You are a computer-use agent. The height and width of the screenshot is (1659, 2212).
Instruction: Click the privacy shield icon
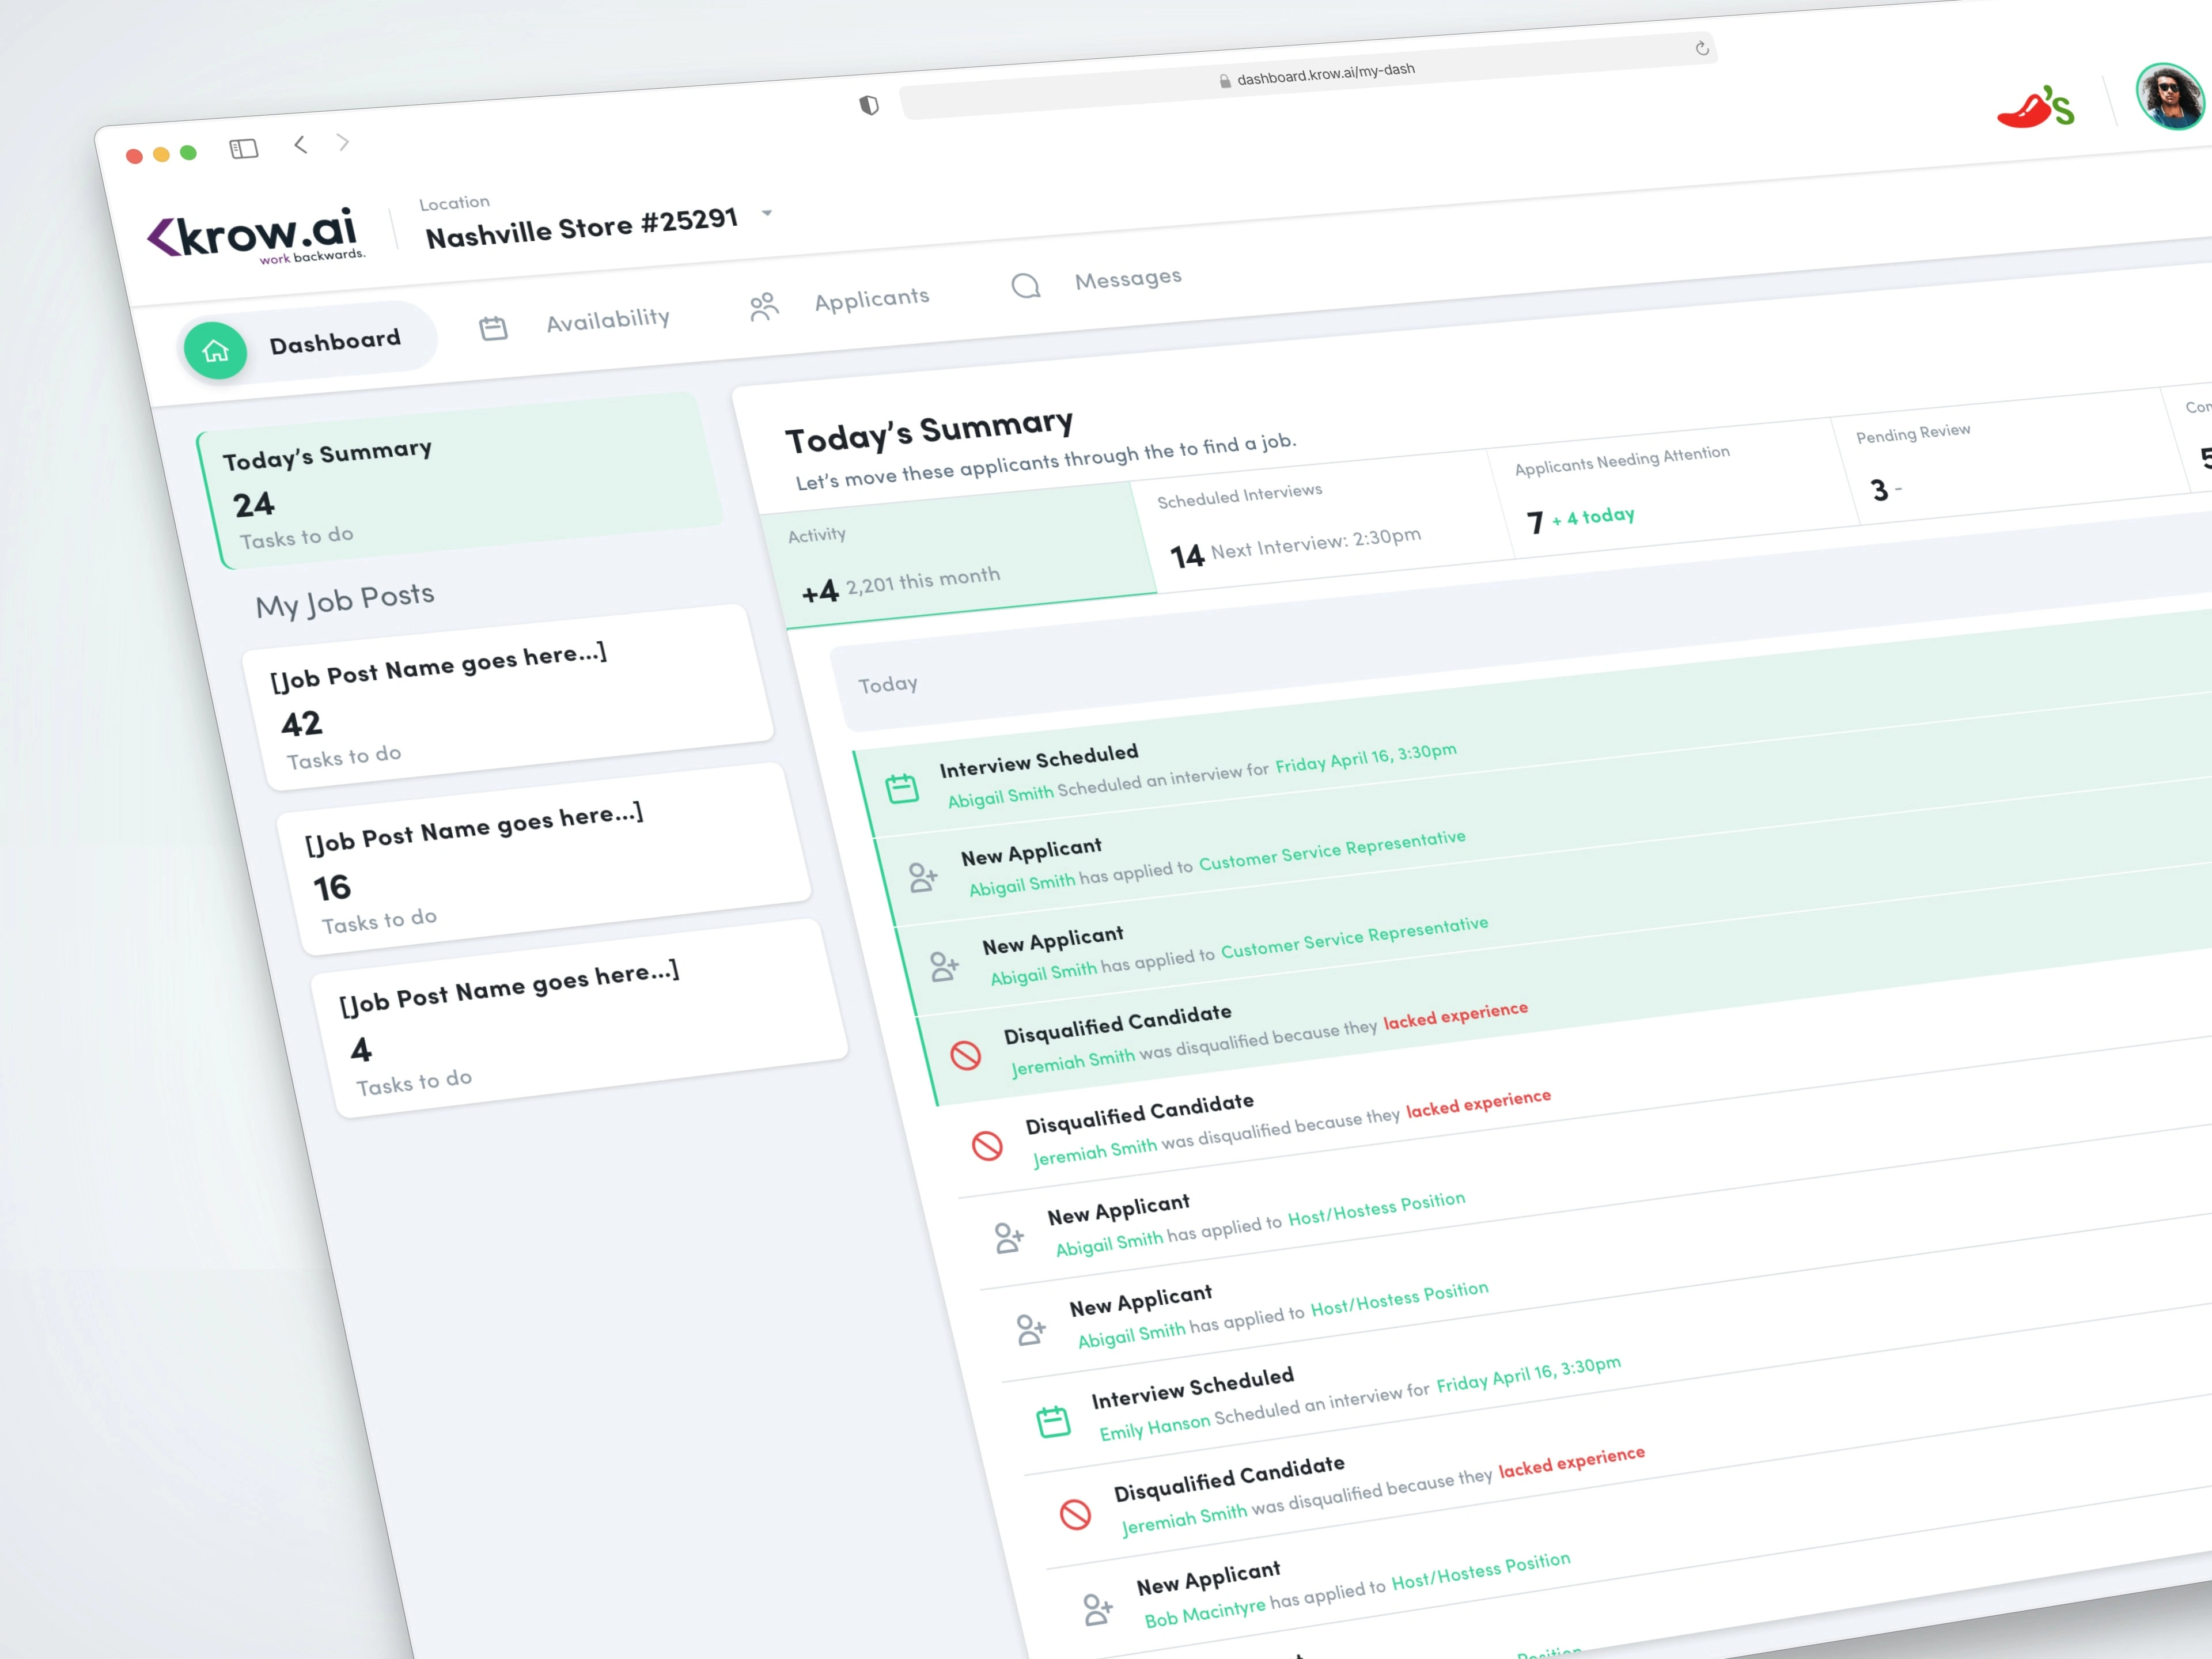click(x=869, y=105)
